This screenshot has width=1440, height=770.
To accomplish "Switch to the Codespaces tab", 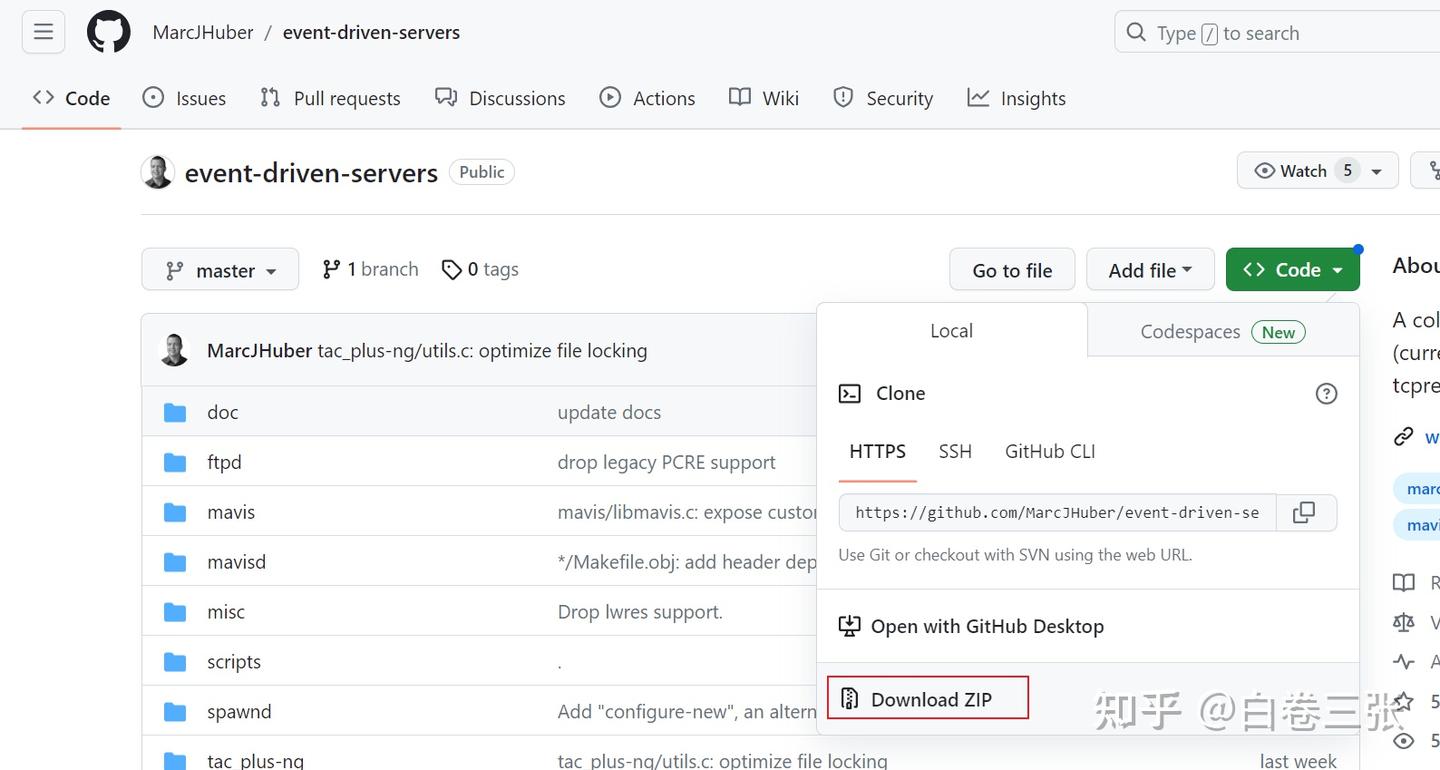I will (1222, 332).
